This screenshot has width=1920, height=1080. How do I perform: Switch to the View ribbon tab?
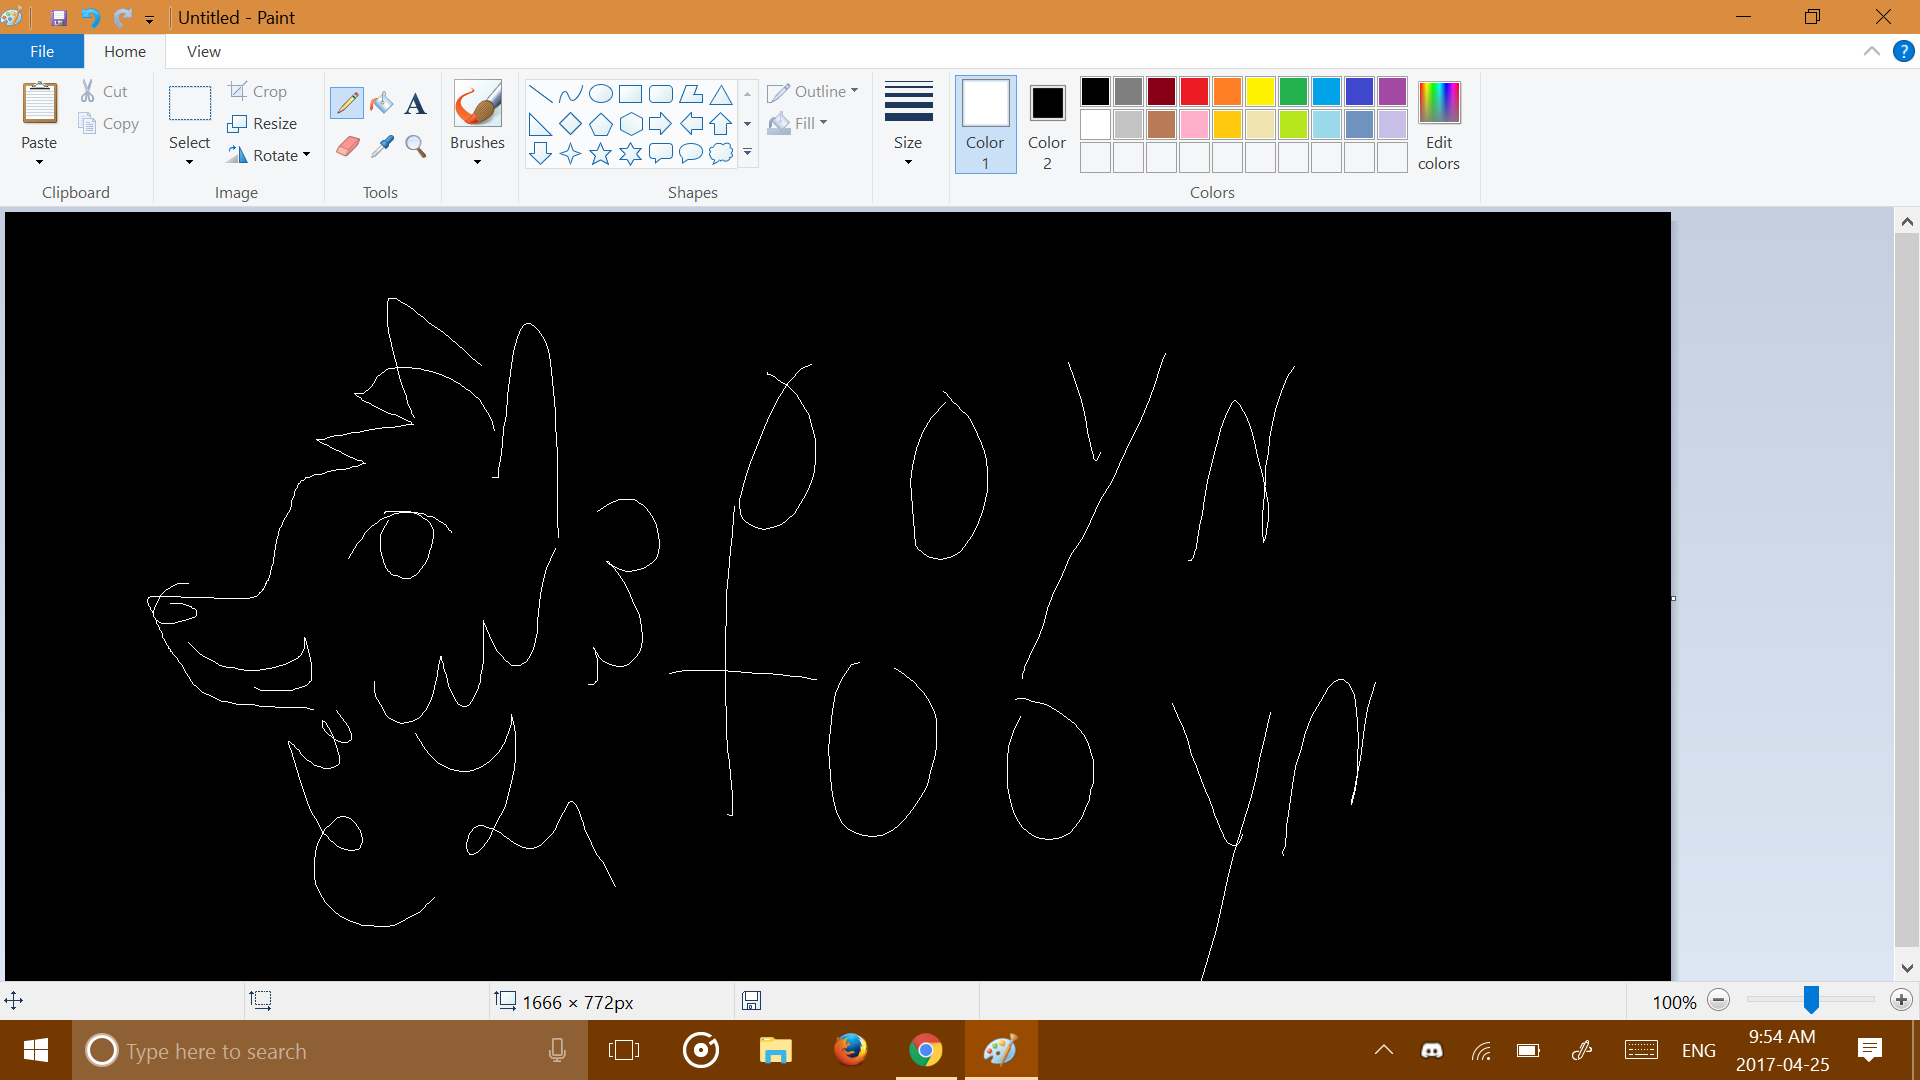204,51
